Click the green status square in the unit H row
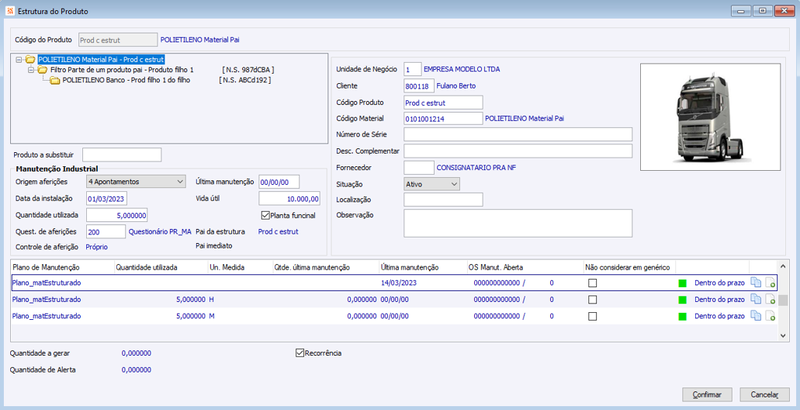Viewport: 800px width, 410px height. [x=683, y=300]
